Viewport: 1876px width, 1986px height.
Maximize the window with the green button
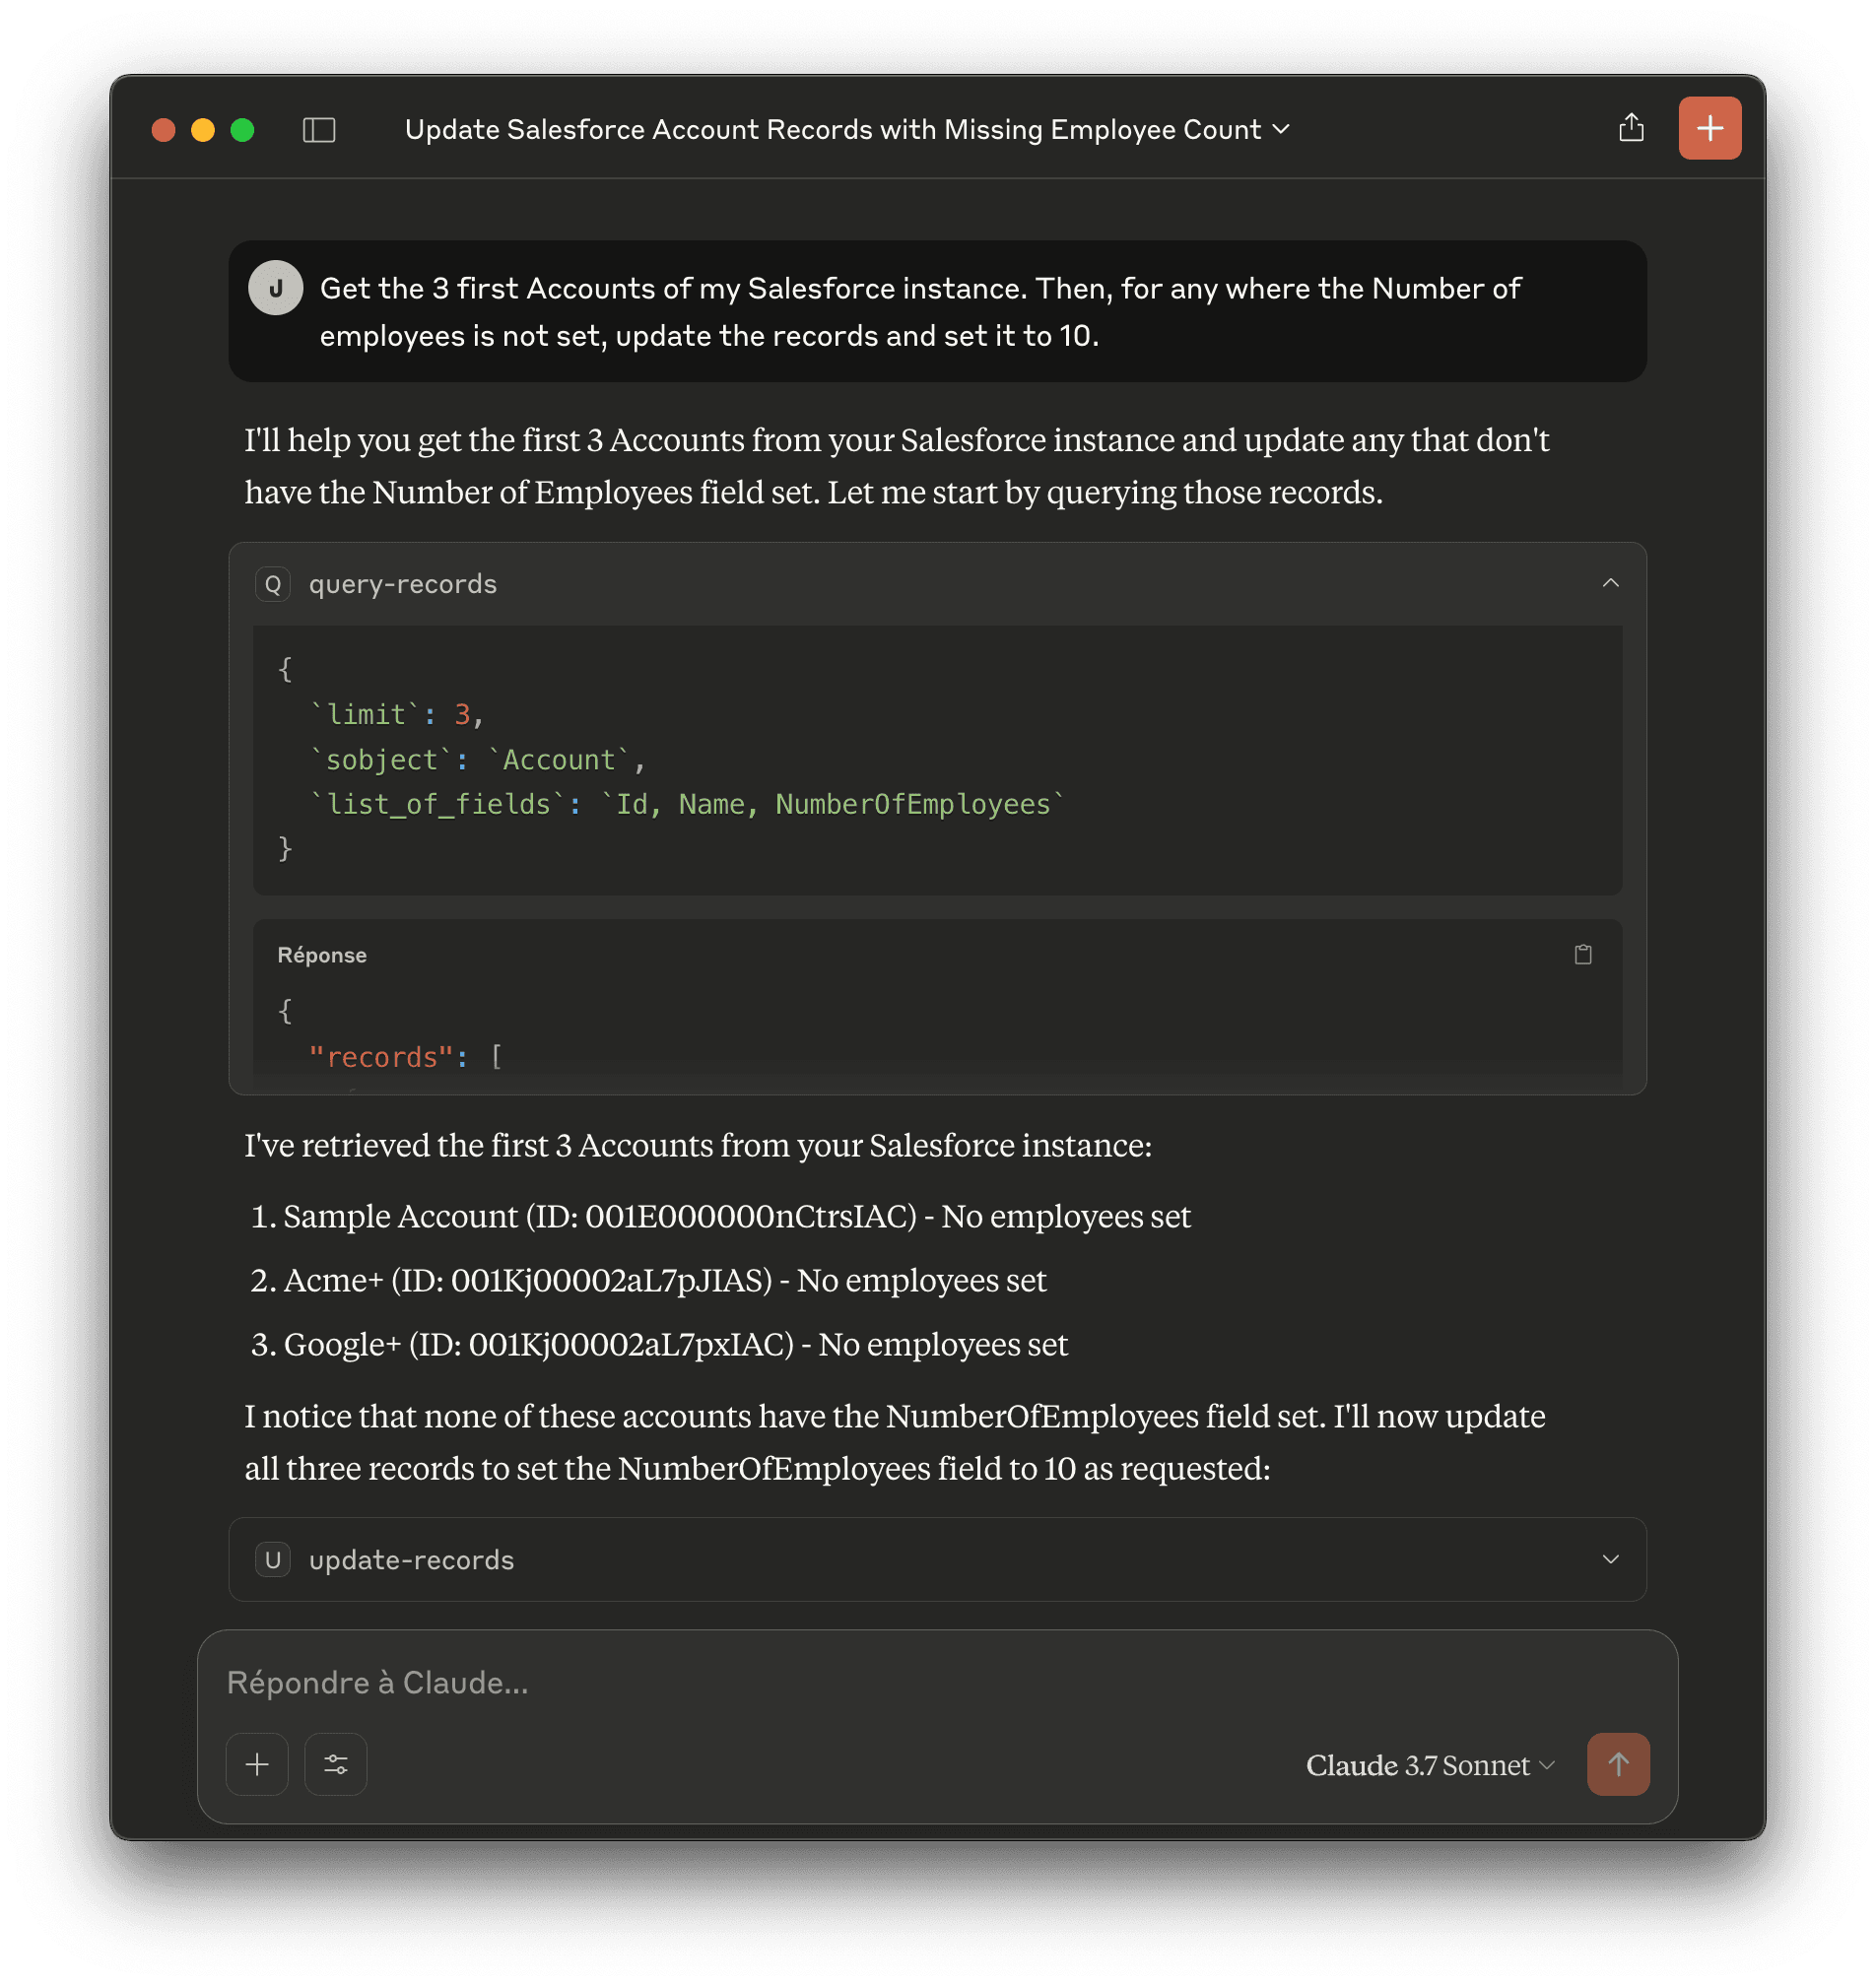coord(243,130)
